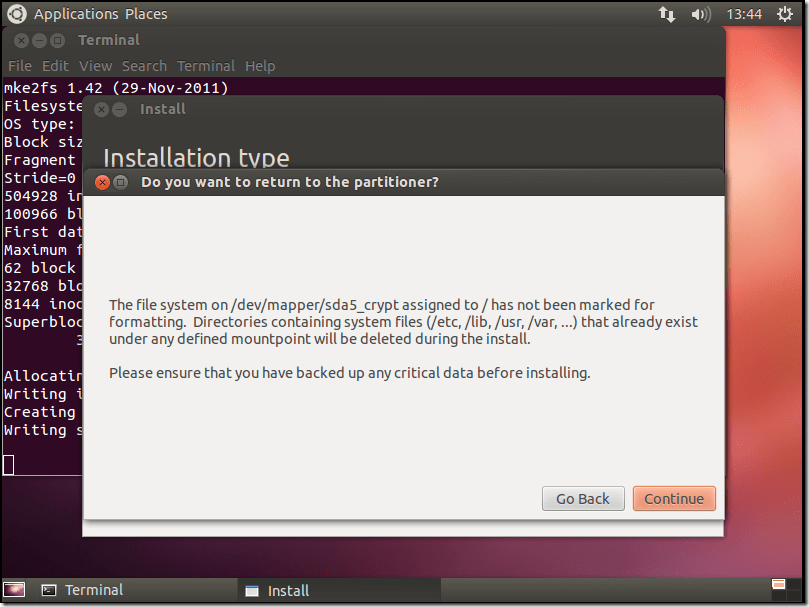Open the Places menu
809x607 pixels.
tap(146, 14)
